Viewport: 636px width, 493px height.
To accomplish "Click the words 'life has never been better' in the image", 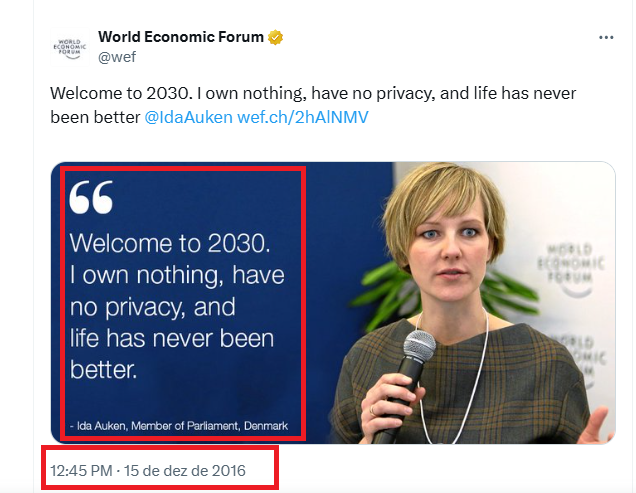I will coord(172,353).
